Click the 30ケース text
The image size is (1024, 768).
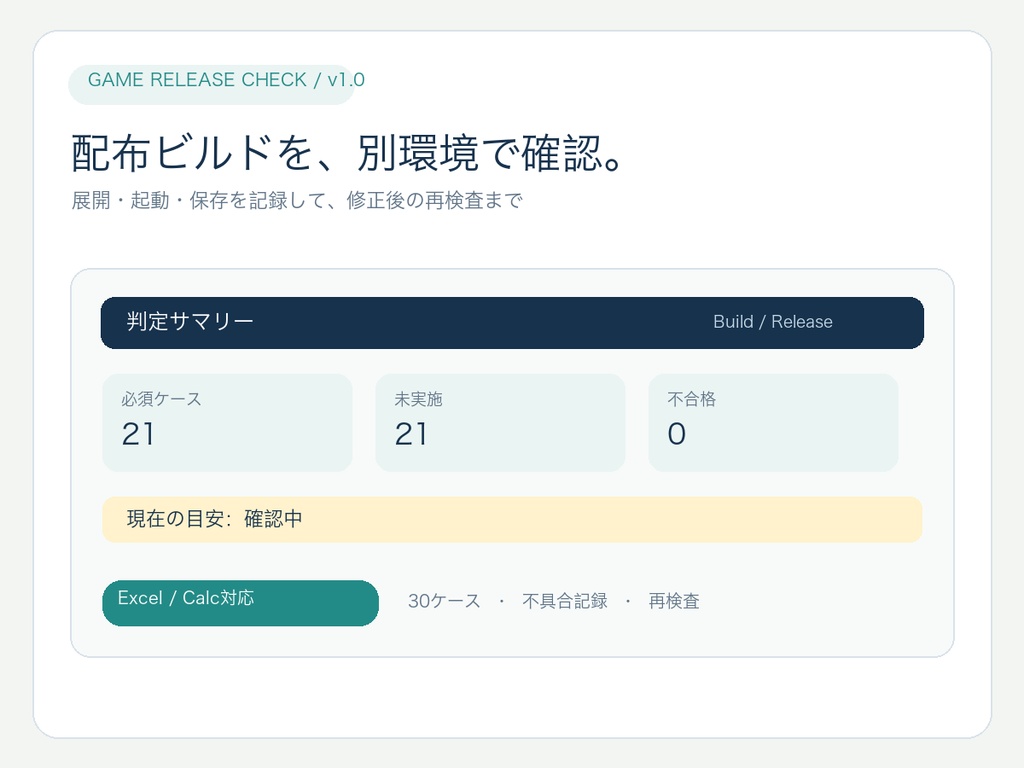point(444,601)
